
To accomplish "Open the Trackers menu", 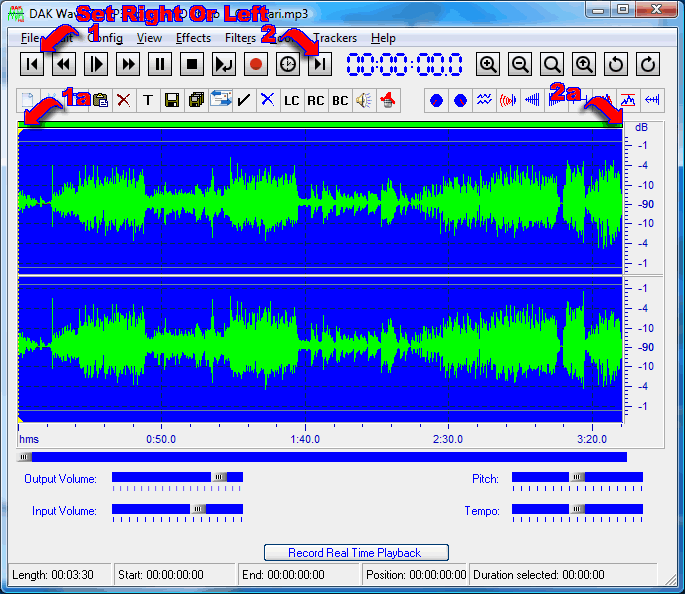I will tap(335, 38).
